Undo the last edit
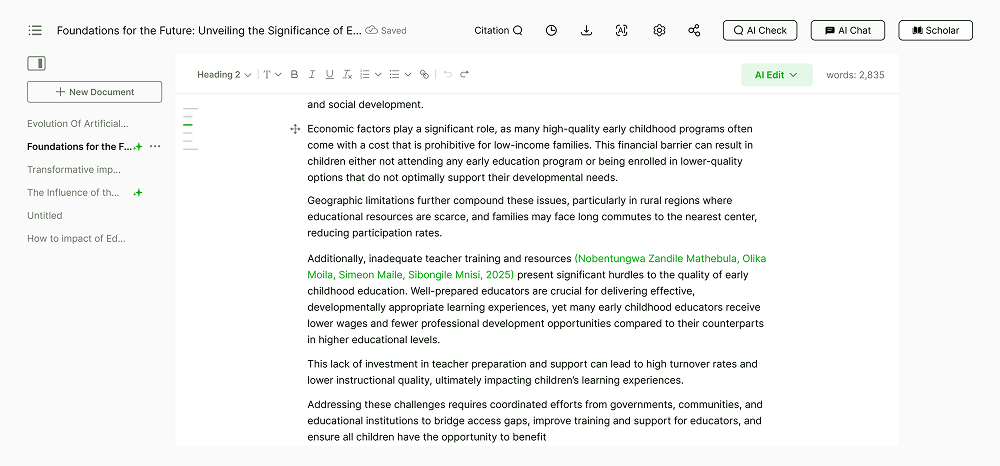Screen dimensions: 1000x466 (x=447, y=75)
